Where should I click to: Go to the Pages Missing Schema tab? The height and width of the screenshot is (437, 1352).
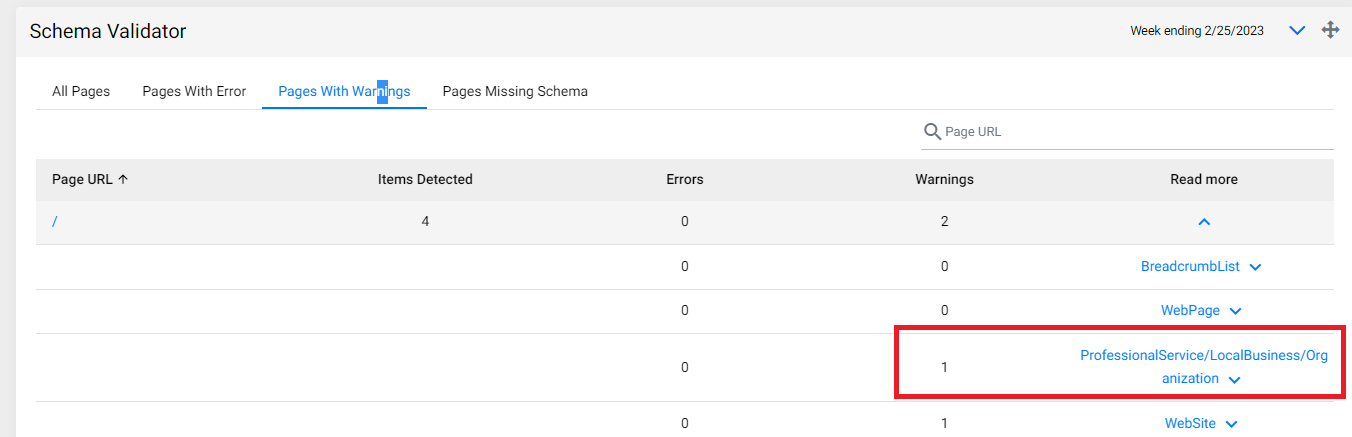click(515, 91)
